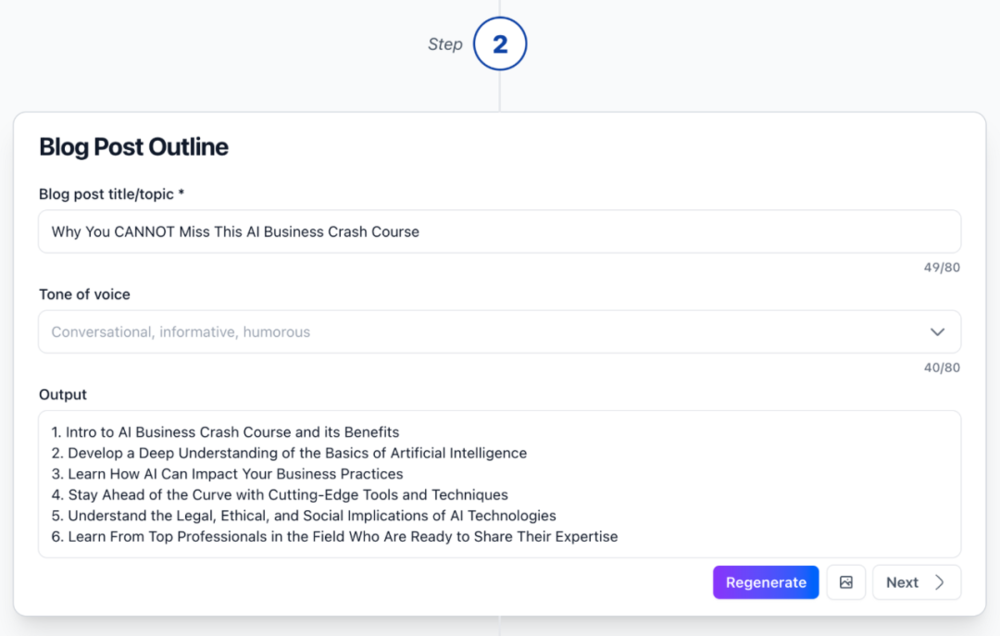Click outline item 3, Learn How AI Can Impact
Screen dimensions: 1000x636
[x=228, y=474]
